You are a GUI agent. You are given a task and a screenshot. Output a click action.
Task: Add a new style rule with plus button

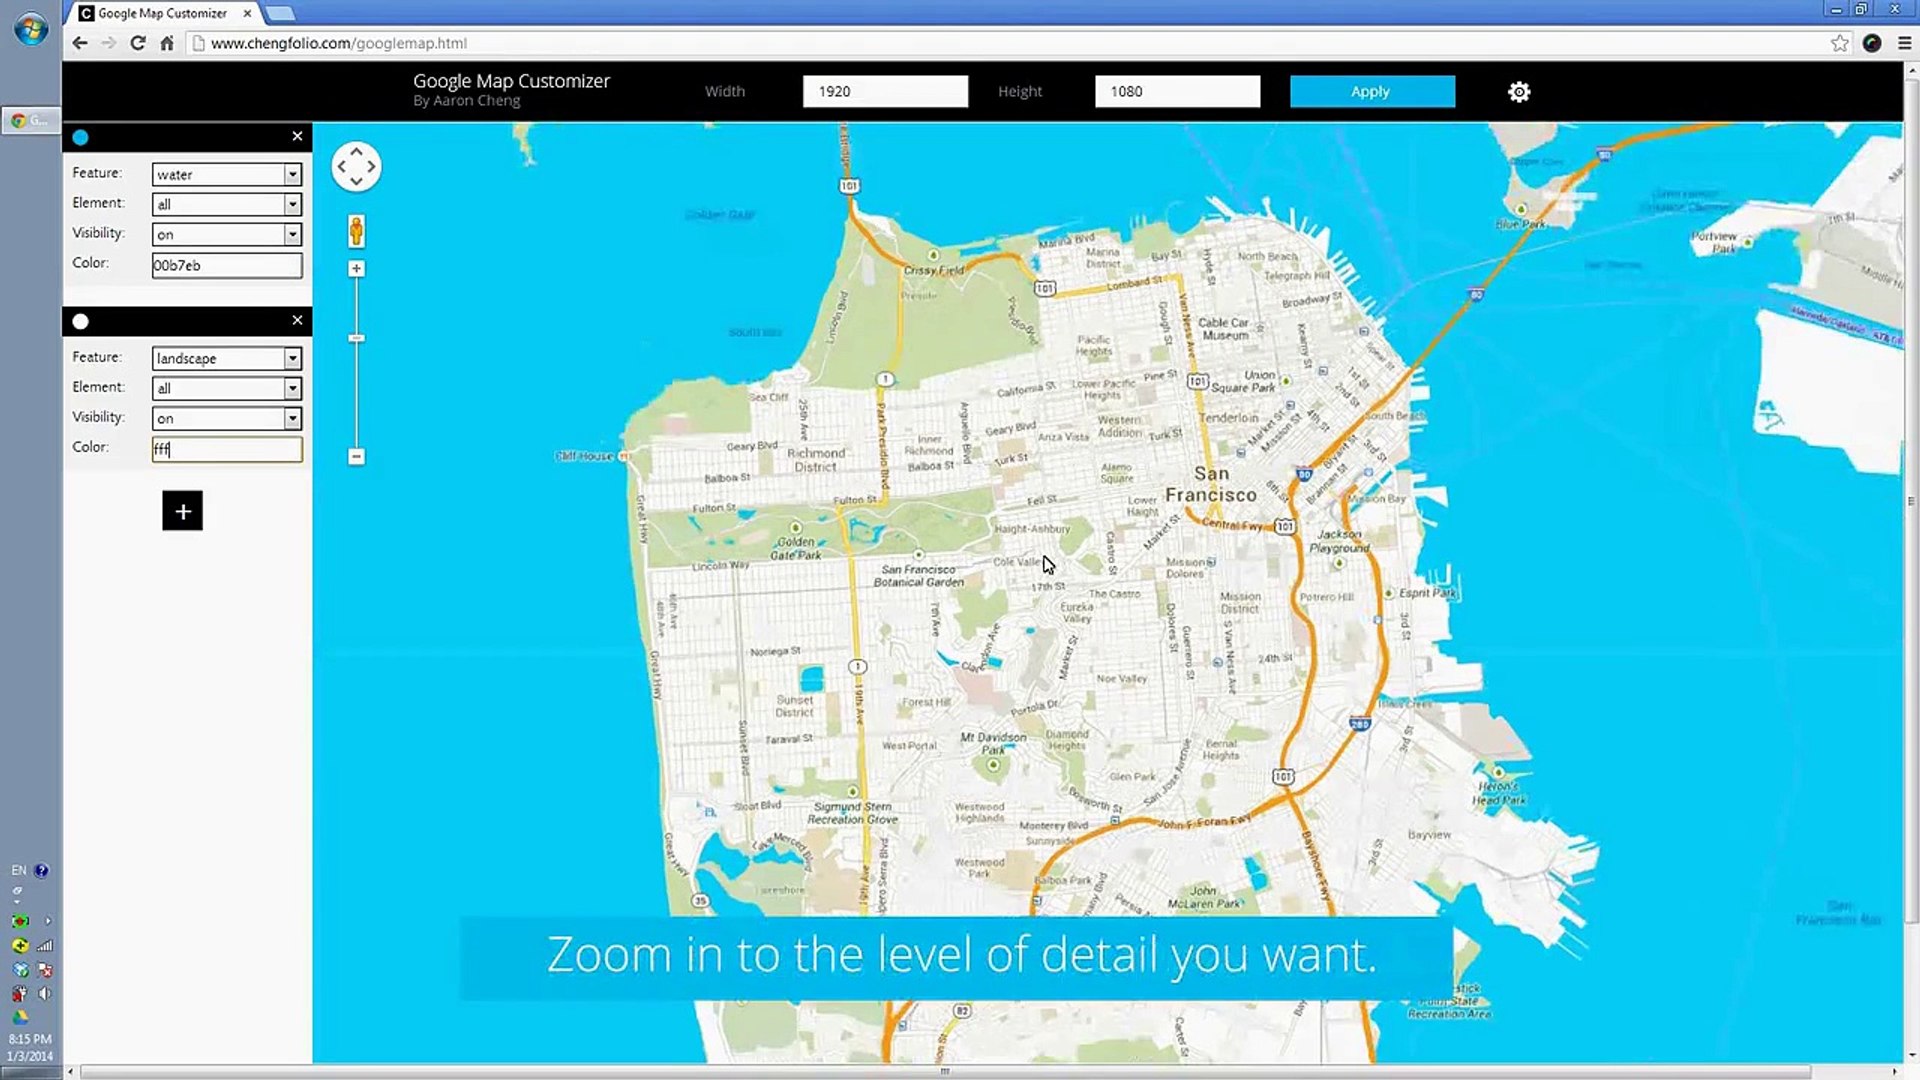point(182,511)
